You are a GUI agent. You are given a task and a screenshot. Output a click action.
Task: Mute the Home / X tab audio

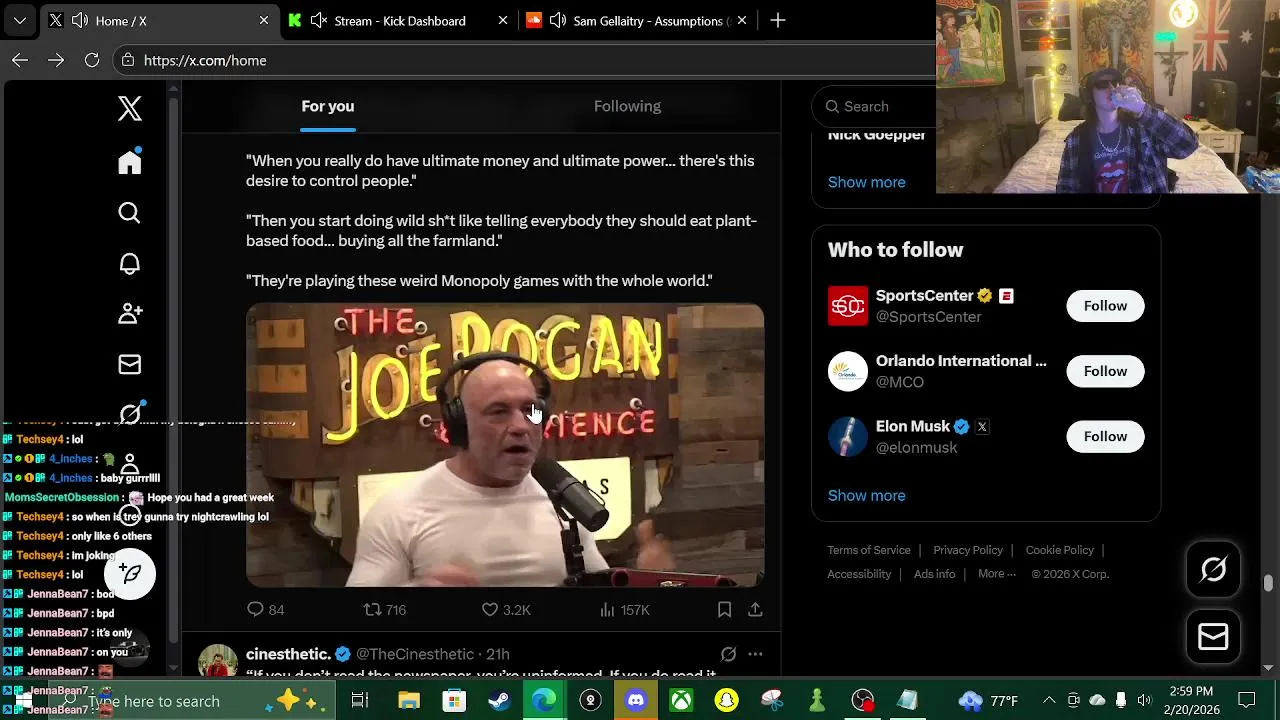(80, 20)
